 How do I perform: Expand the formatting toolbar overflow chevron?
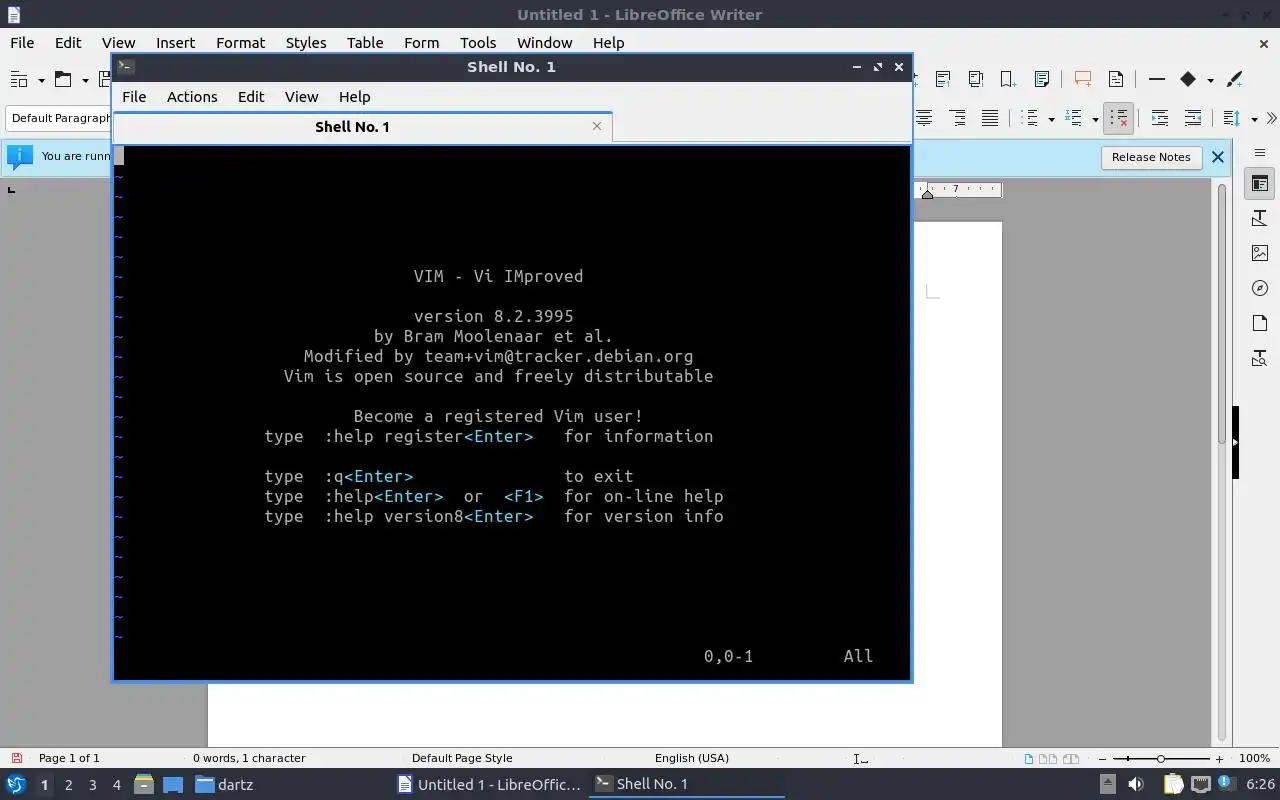click(1271, 118)
